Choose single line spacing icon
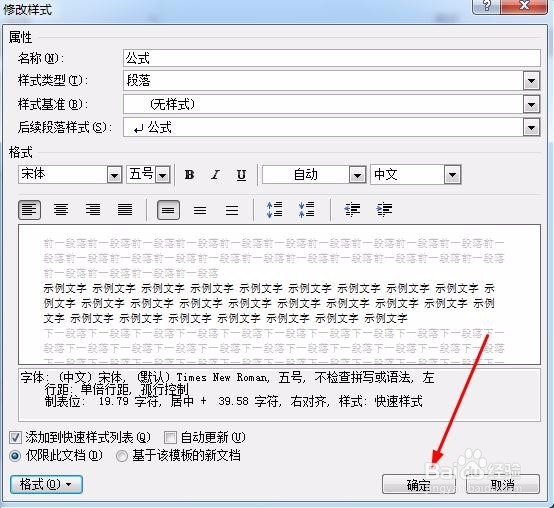This screenshot has width=554, height=508. point(168,210)
